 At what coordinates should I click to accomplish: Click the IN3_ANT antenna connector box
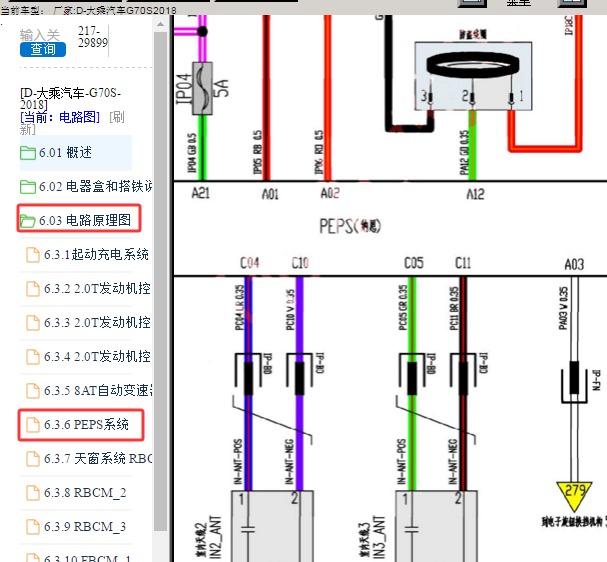(x=436, y=526)
